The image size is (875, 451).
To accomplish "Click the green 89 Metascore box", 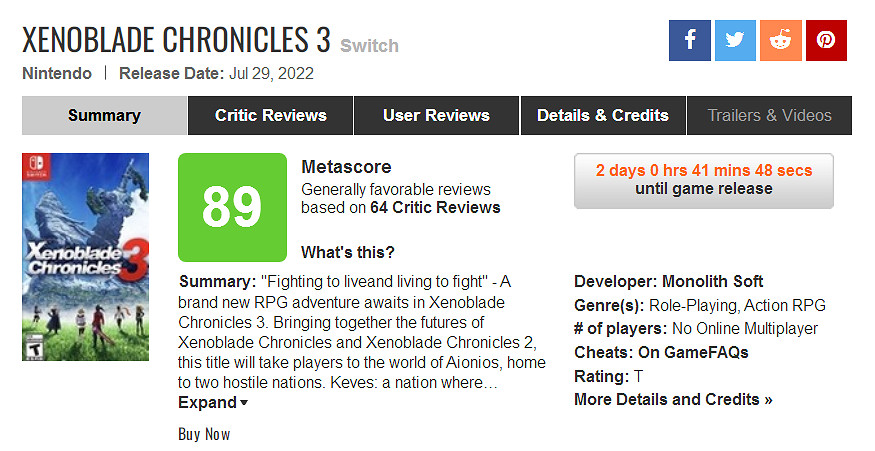I will pos(232,207).
